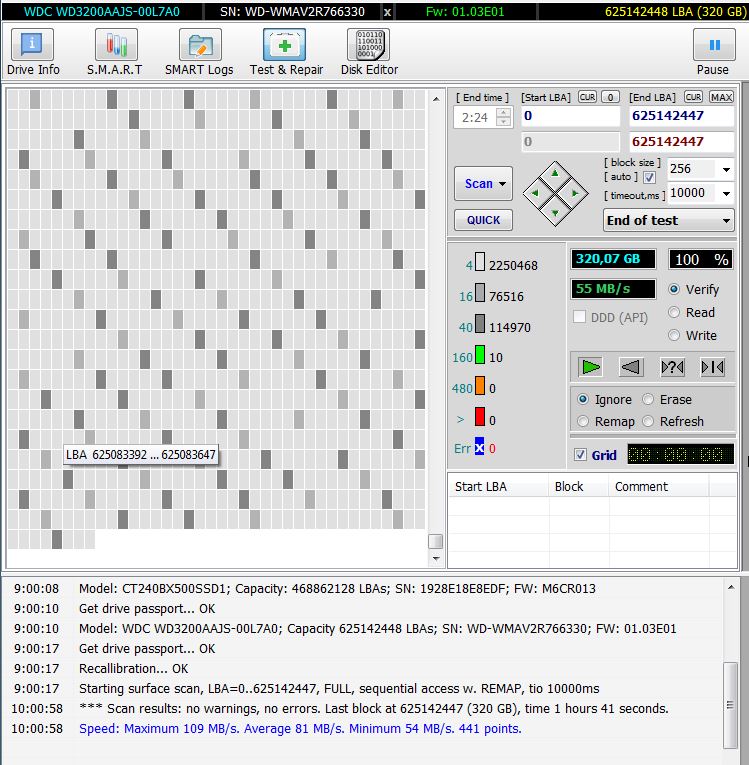This screenshot has width=749, height=765.
Task: Choose the Ignore error action
Action: [x=583, y=399]
